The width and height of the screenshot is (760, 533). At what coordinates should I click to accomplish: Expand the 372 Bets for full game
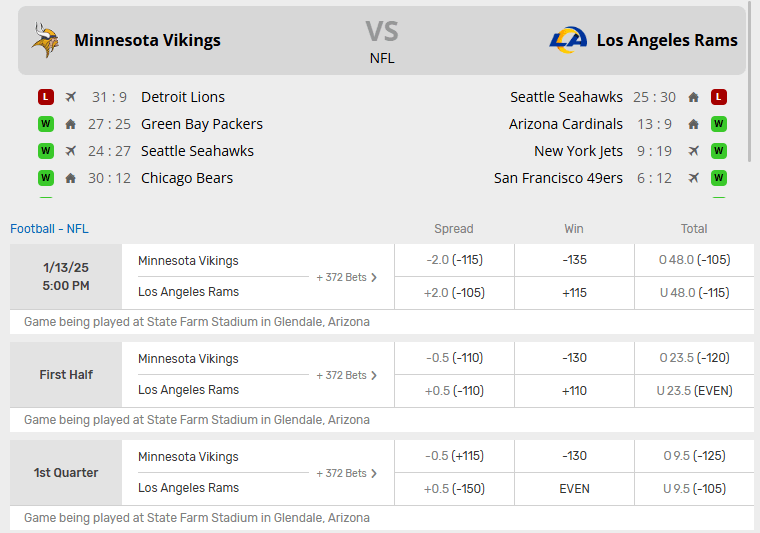(x=347, y=277)
